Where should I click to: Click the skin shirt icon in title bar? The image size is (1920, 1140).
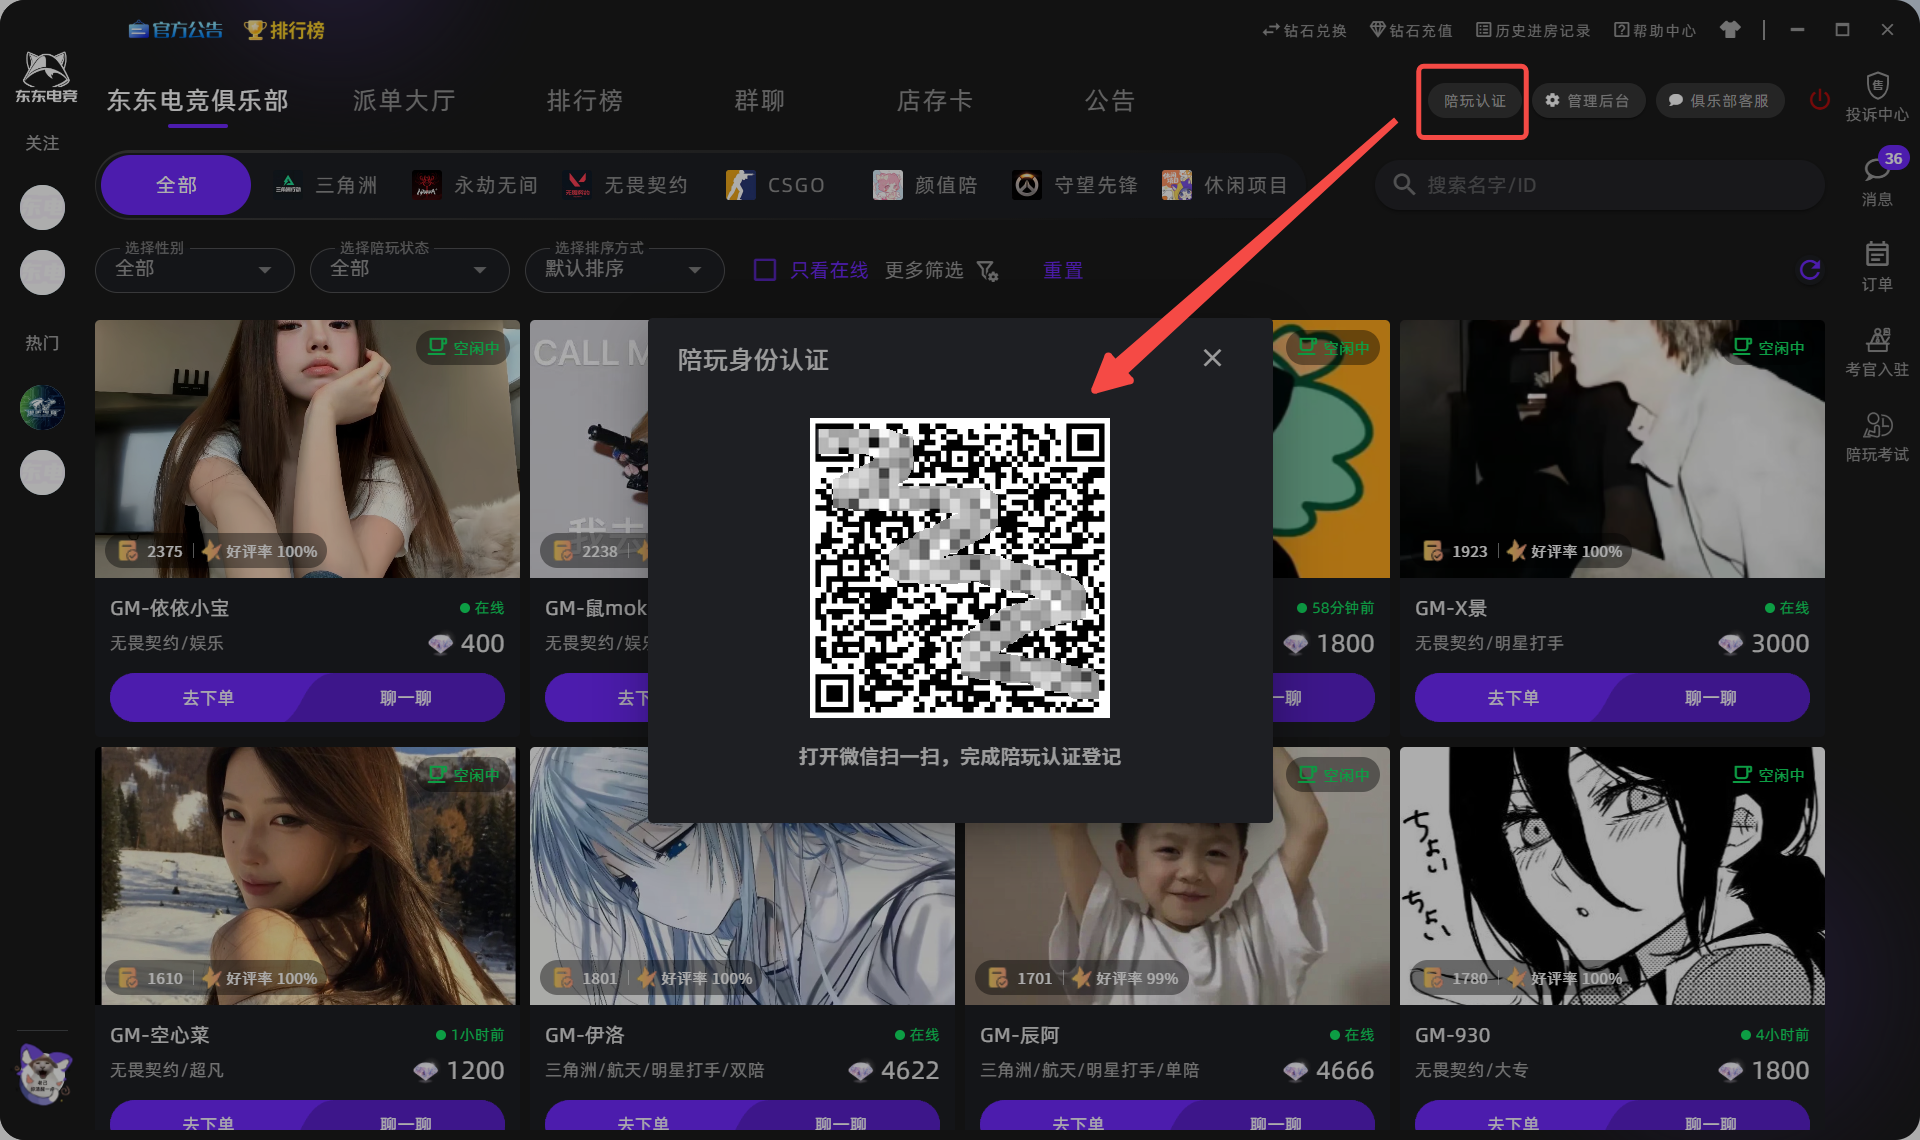(1729, 30)
